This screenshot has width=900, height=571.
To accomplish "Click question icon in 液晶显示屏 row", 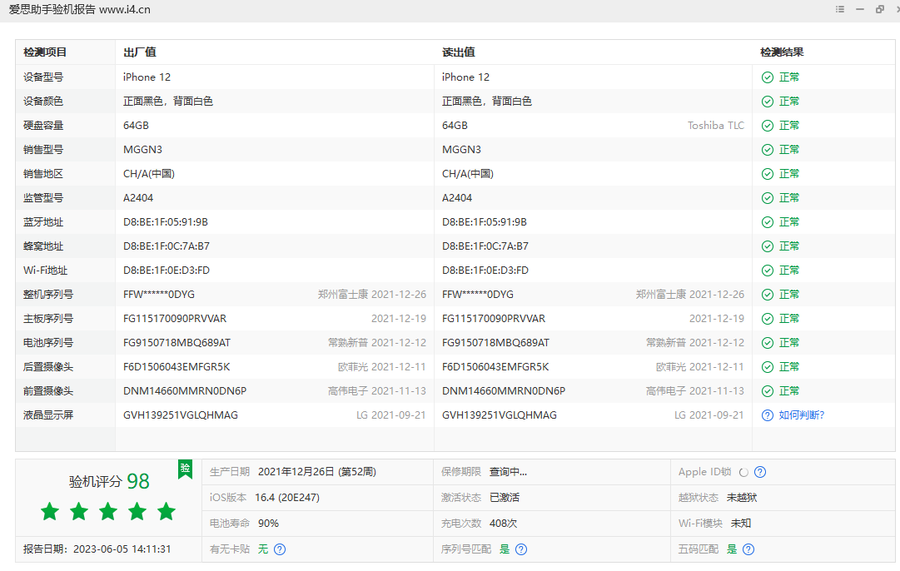I will (767, 415).
